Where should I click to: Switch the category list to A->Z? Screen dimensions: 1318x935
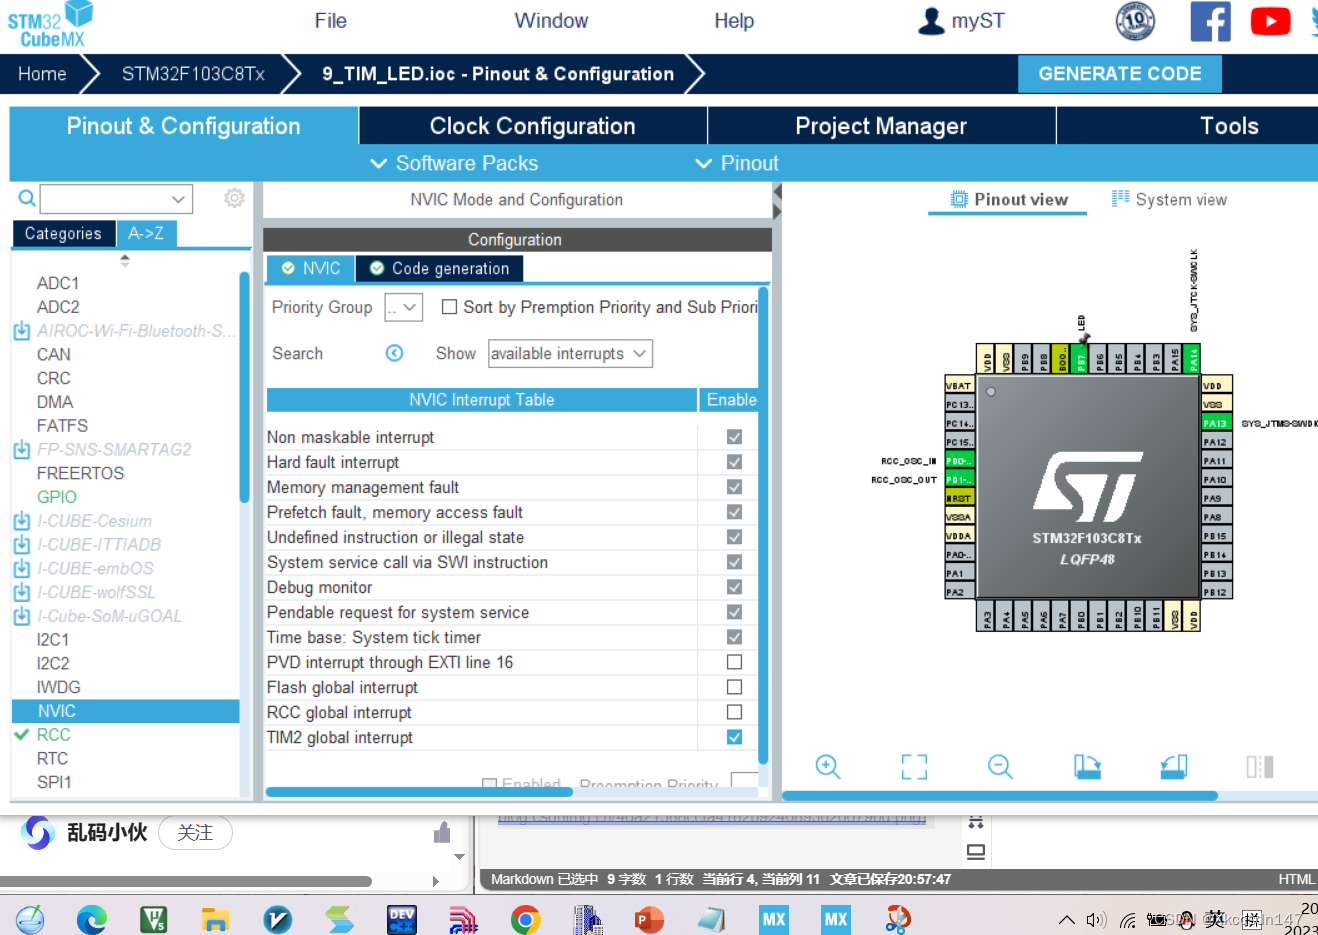146,233
